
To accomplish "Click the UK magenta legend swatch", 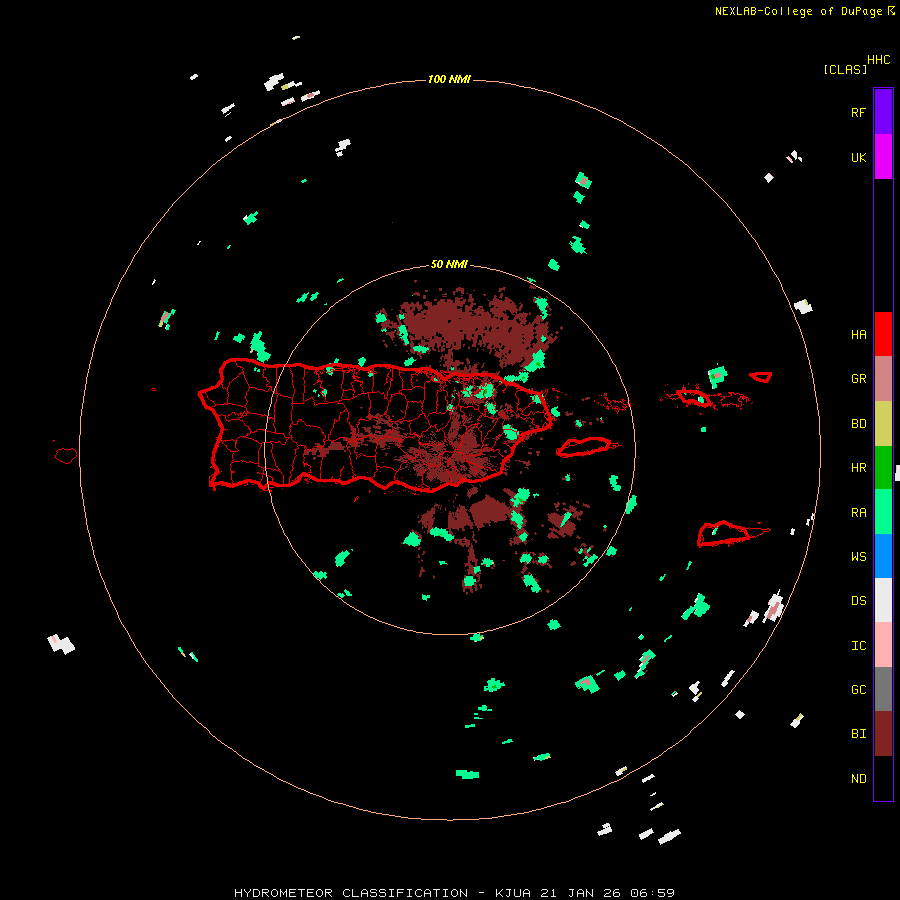I will [x=883, y=157].
